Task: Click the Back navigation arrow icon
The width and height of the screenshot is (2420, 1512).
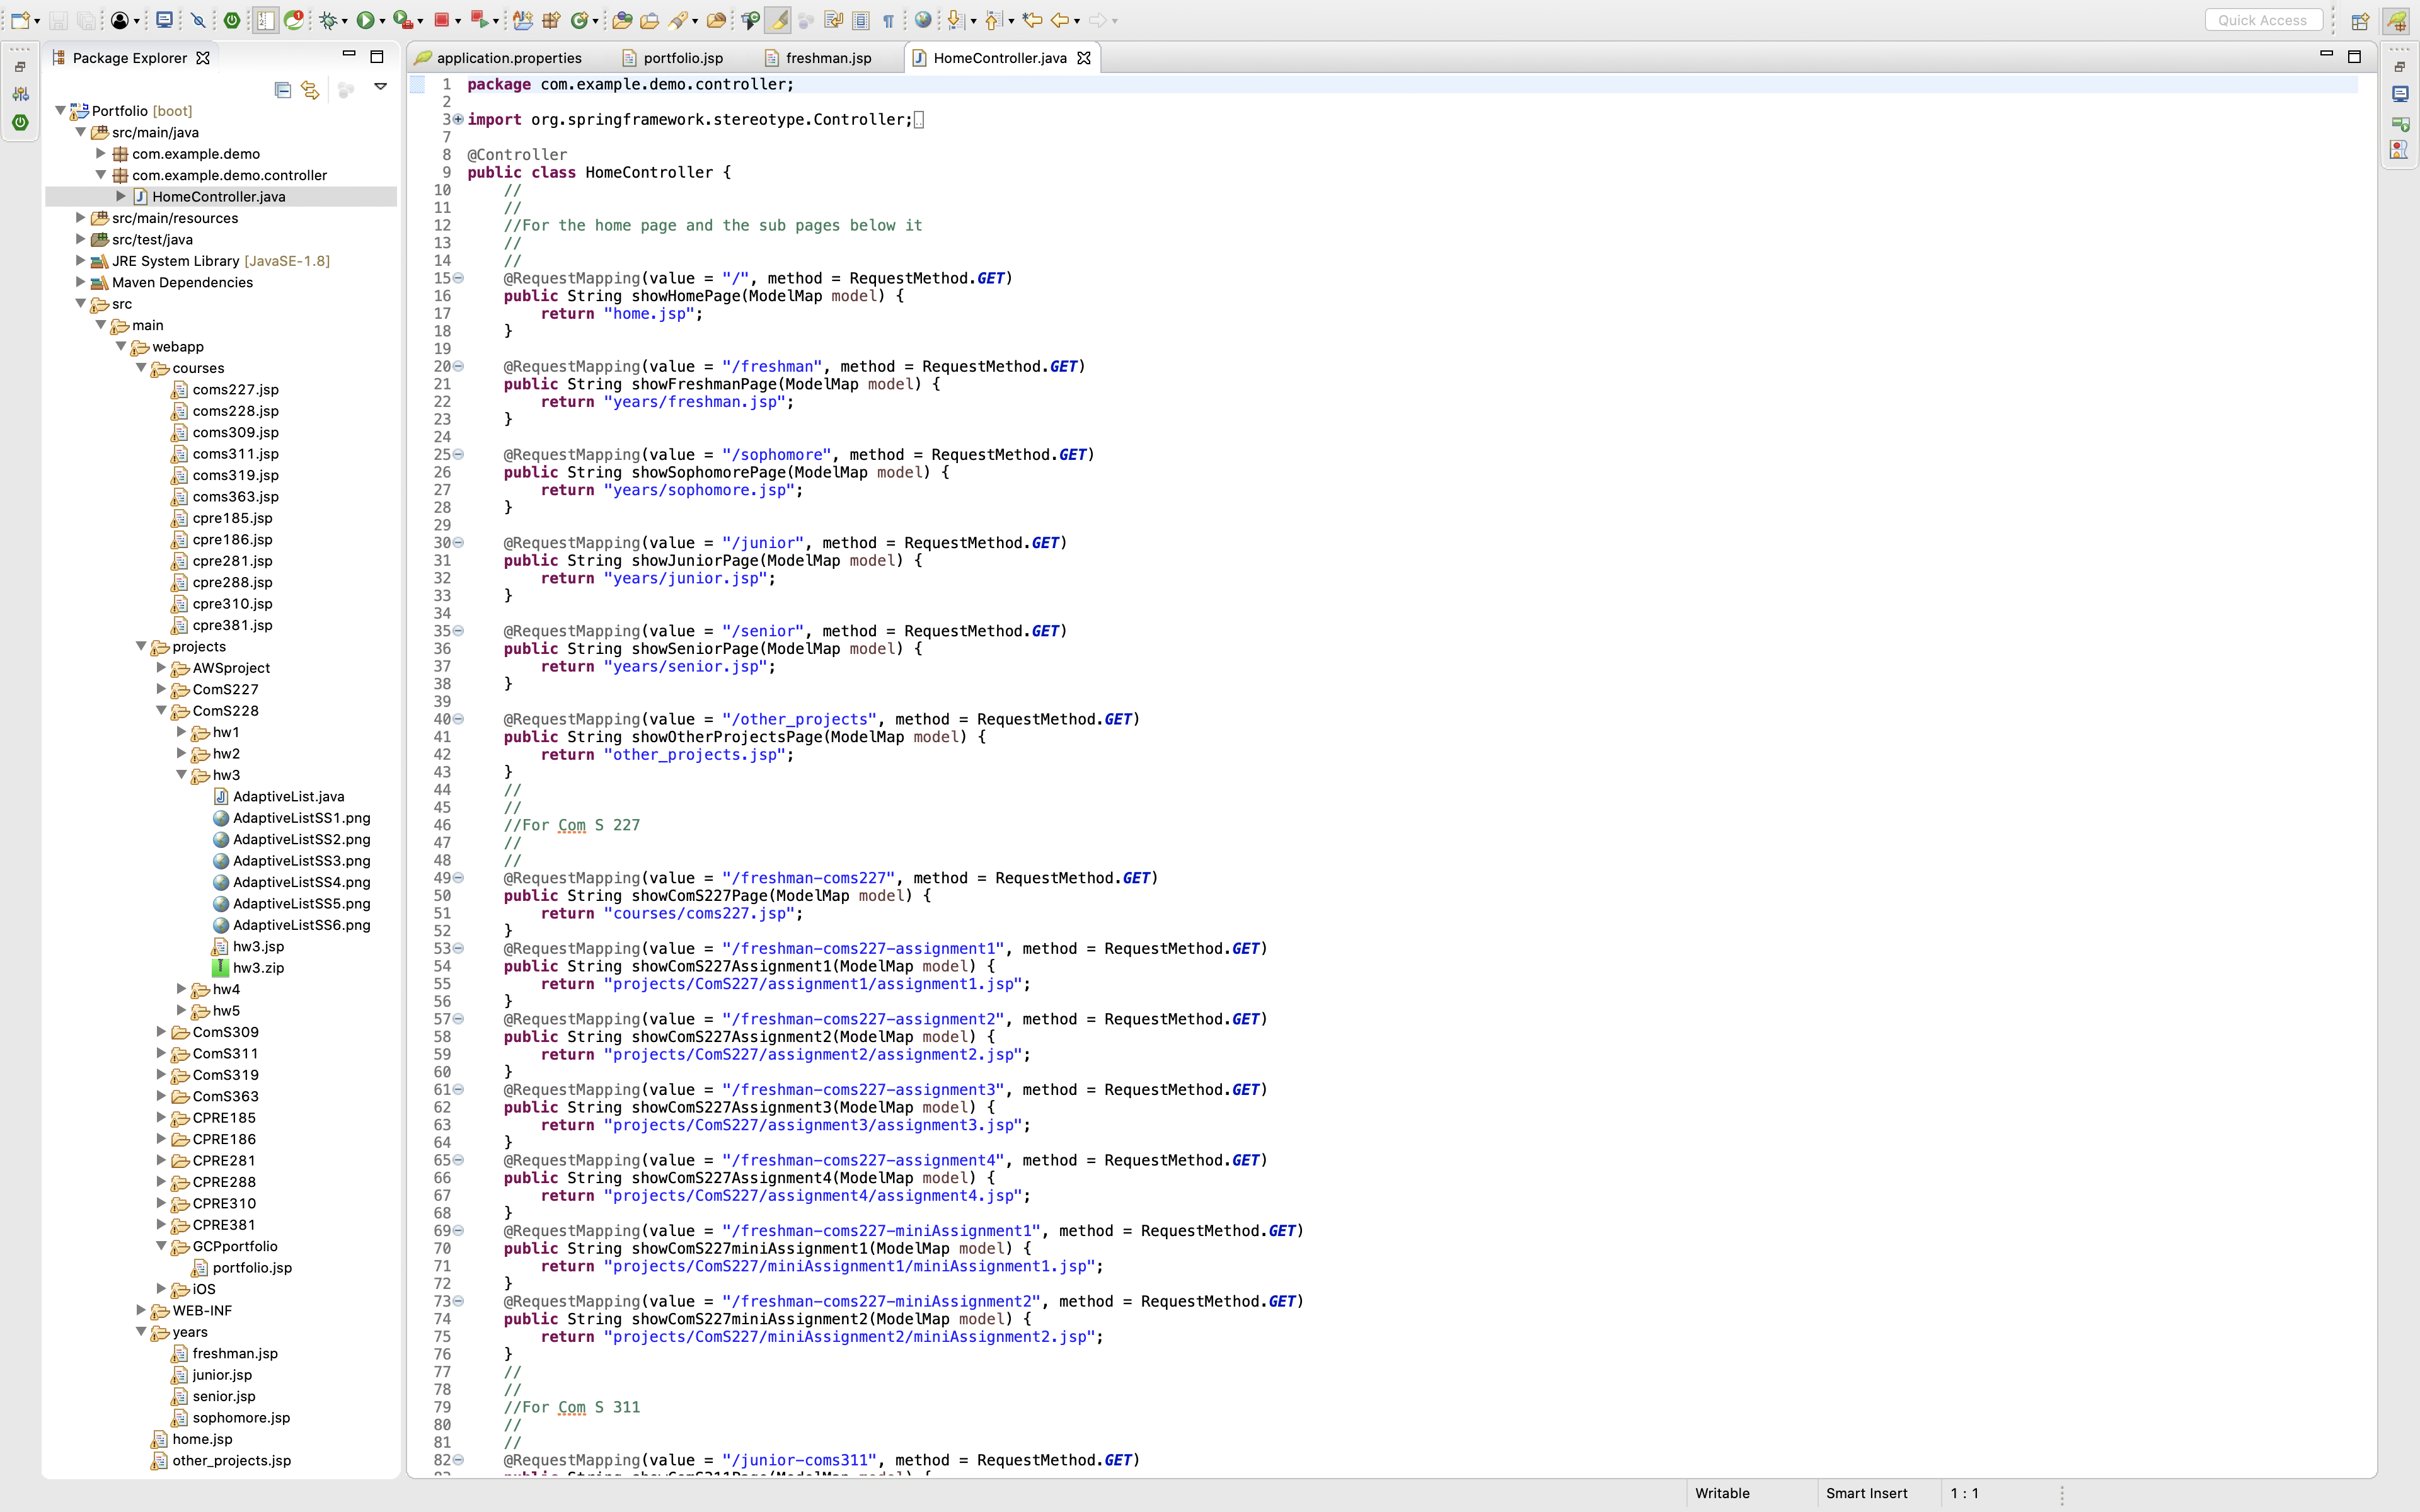Action: pyautogui.click(x=1060, y=20)
